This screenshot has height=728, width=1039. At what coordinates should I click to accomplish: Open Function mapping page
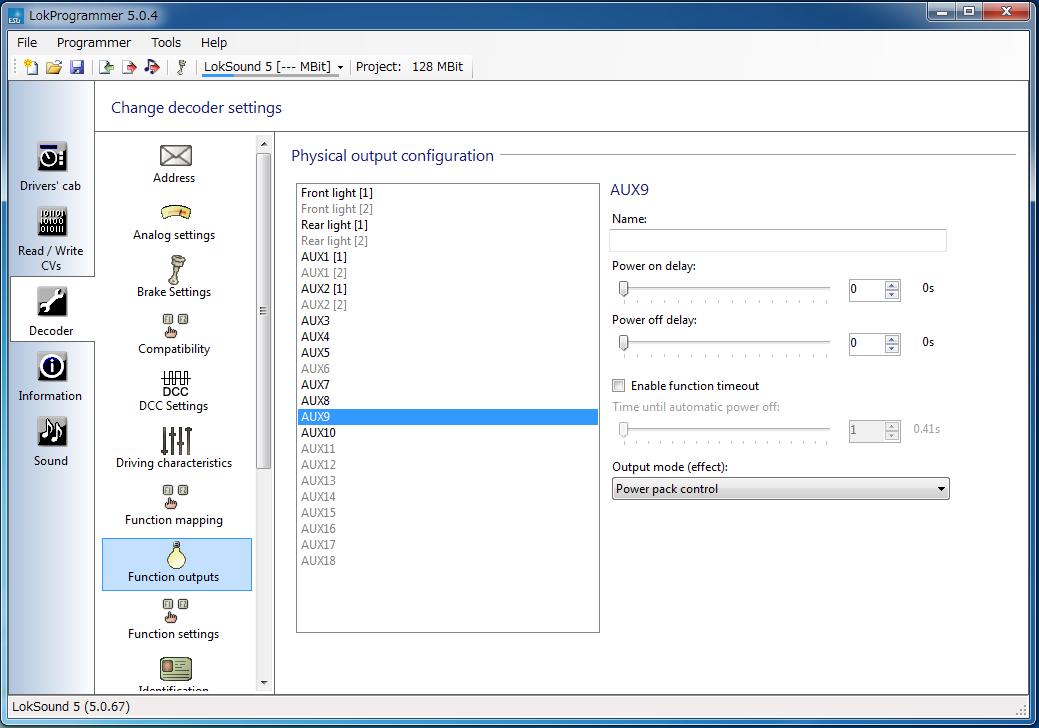(x=175, y=505)
